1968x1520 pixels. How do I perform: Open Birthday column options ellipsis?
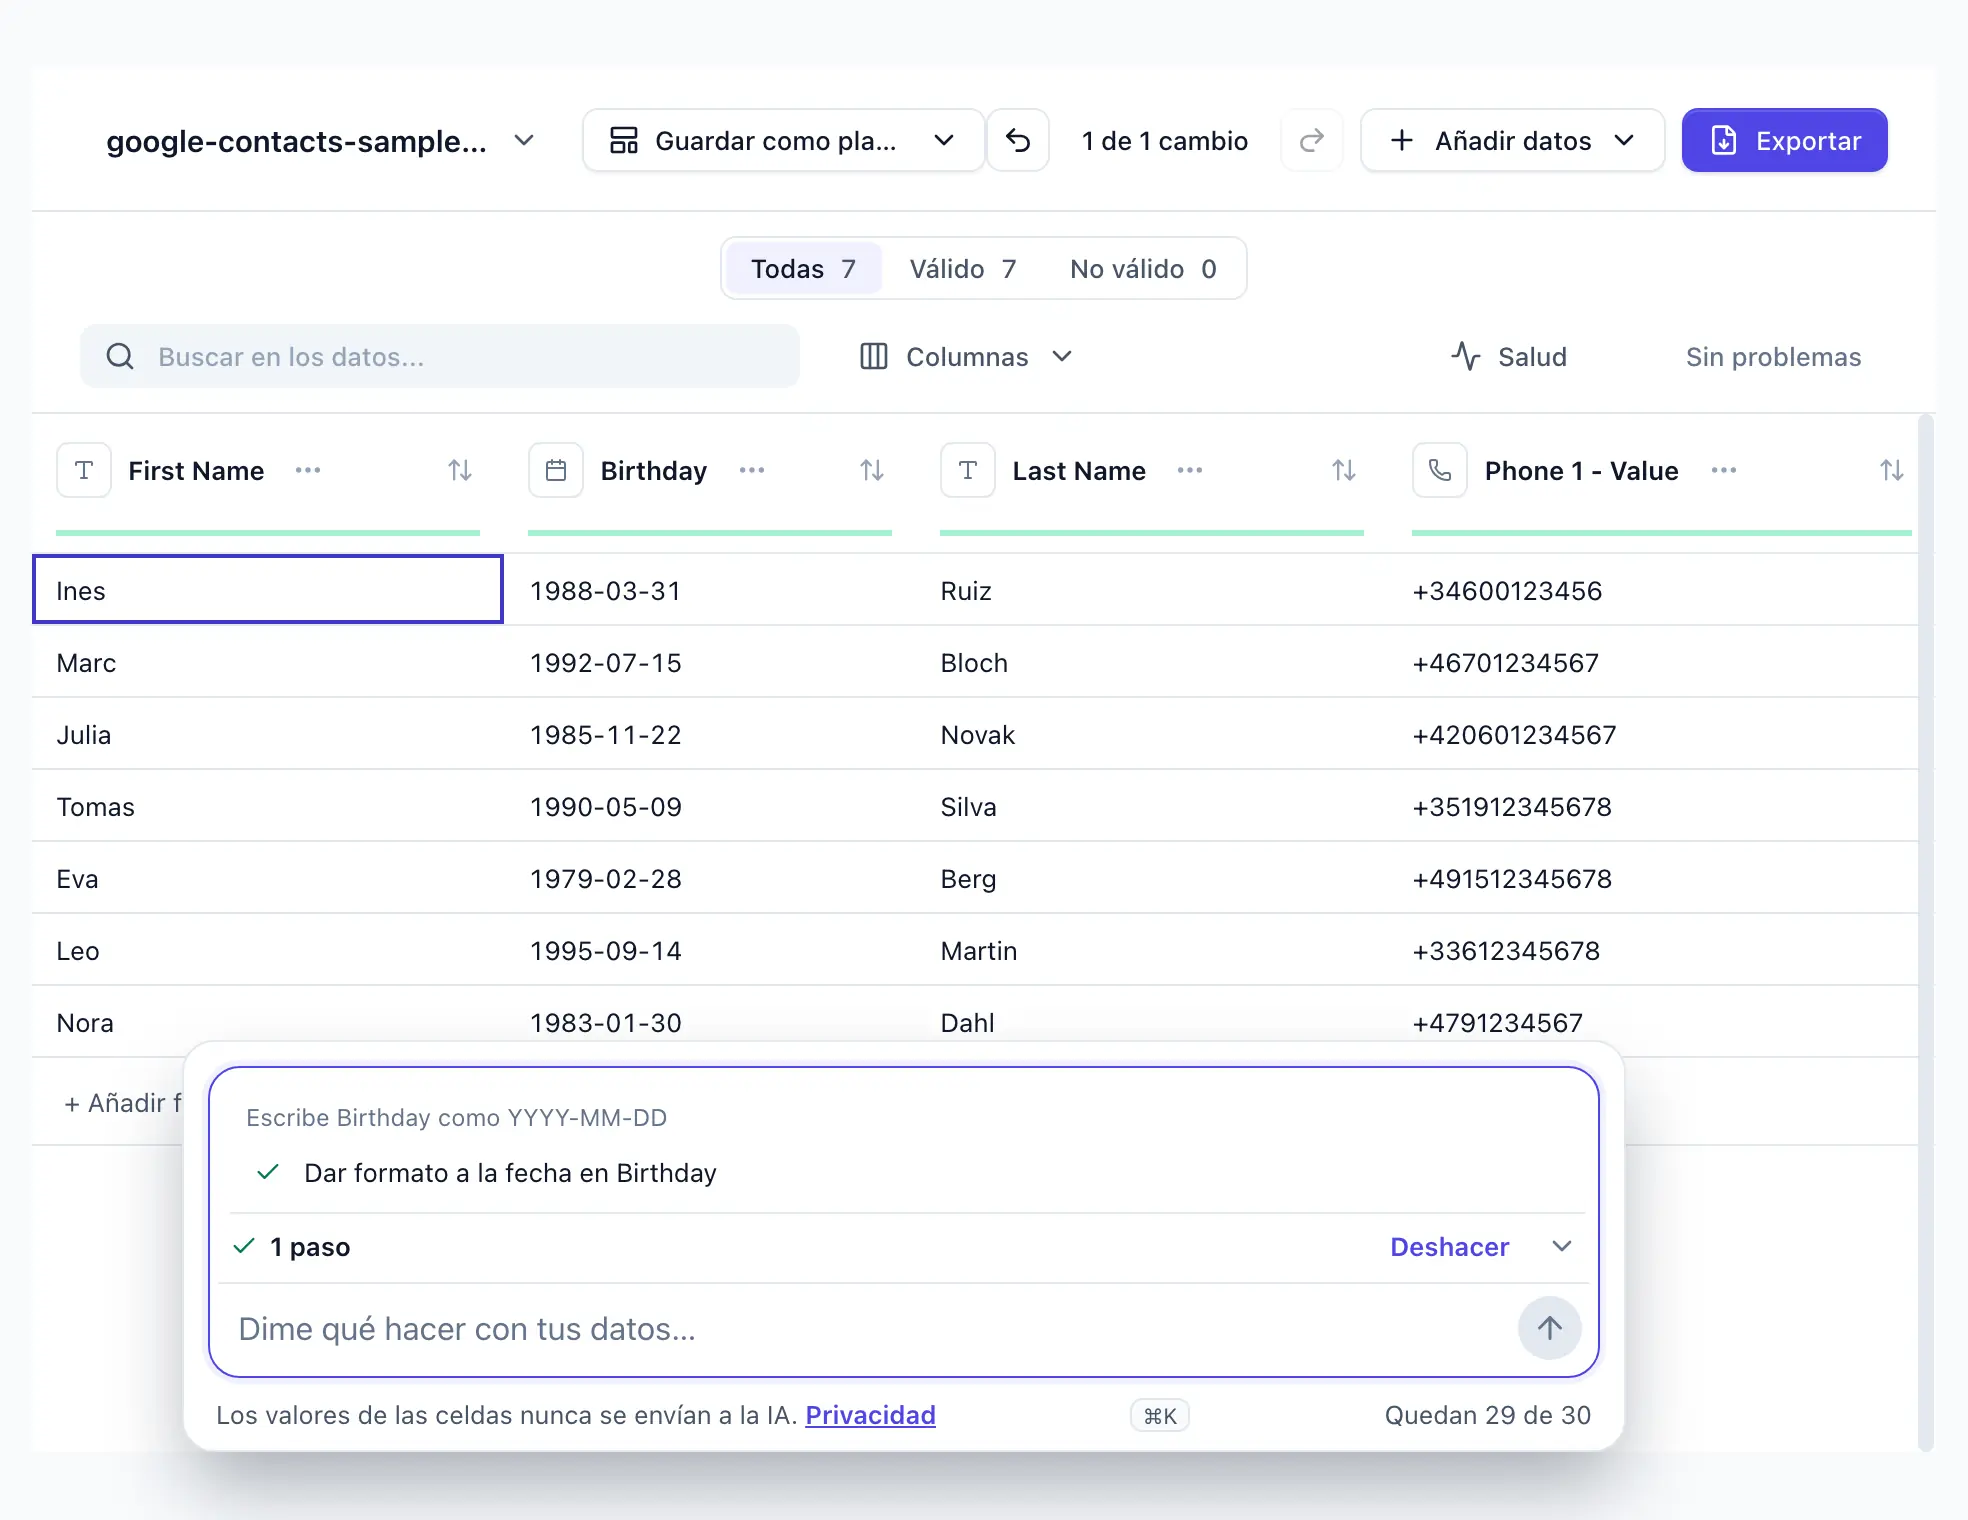(752, 470)
